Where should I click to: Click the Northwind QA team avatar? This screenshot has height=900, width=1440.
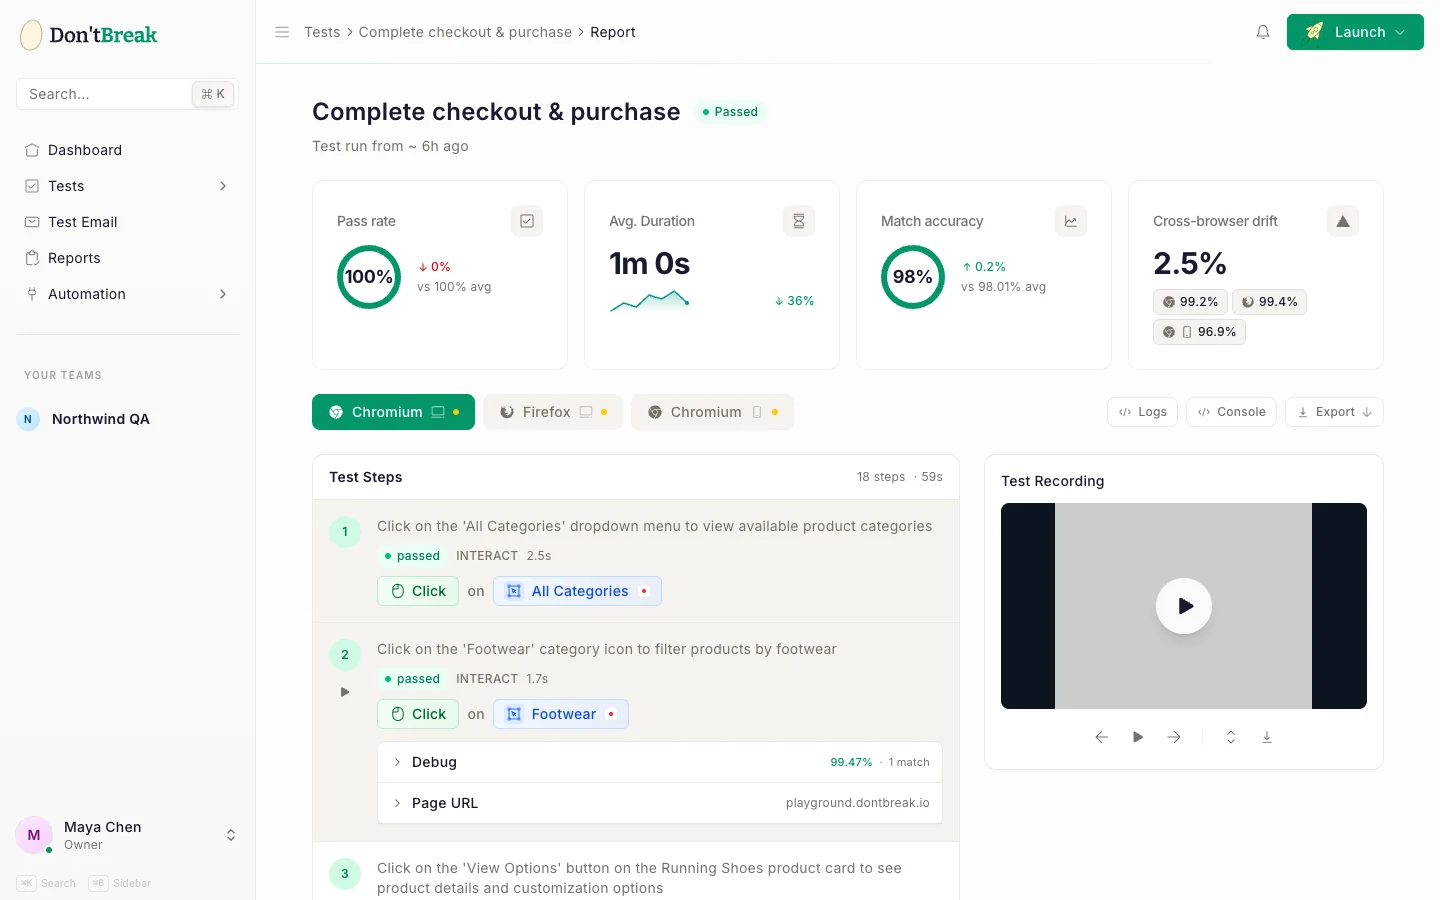click(x=28, y=419)
